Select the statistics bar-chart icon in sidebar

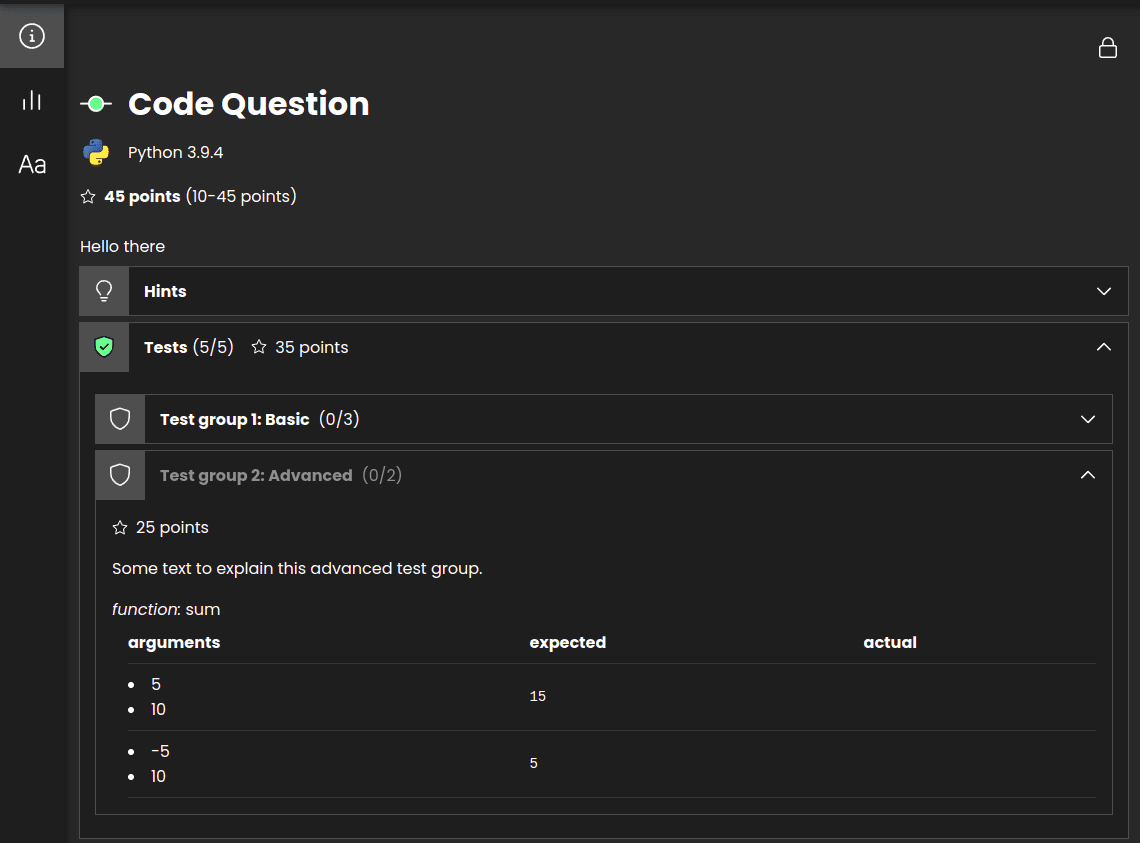[x=31, y=100]
